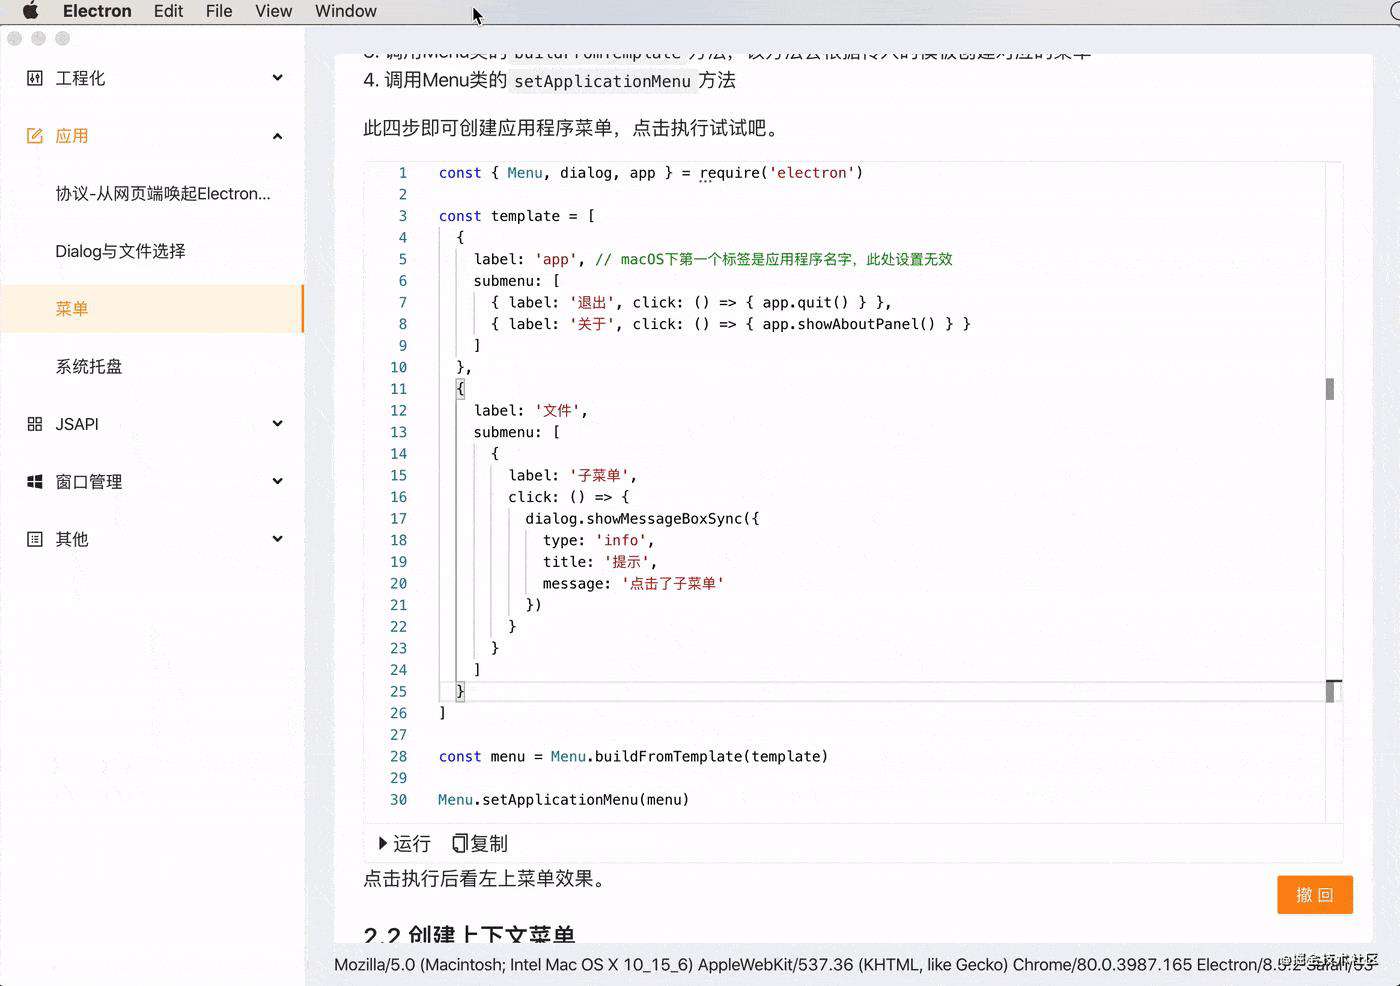
Task: Collapse the 应用 section chevron
Action: coord(277,136)
